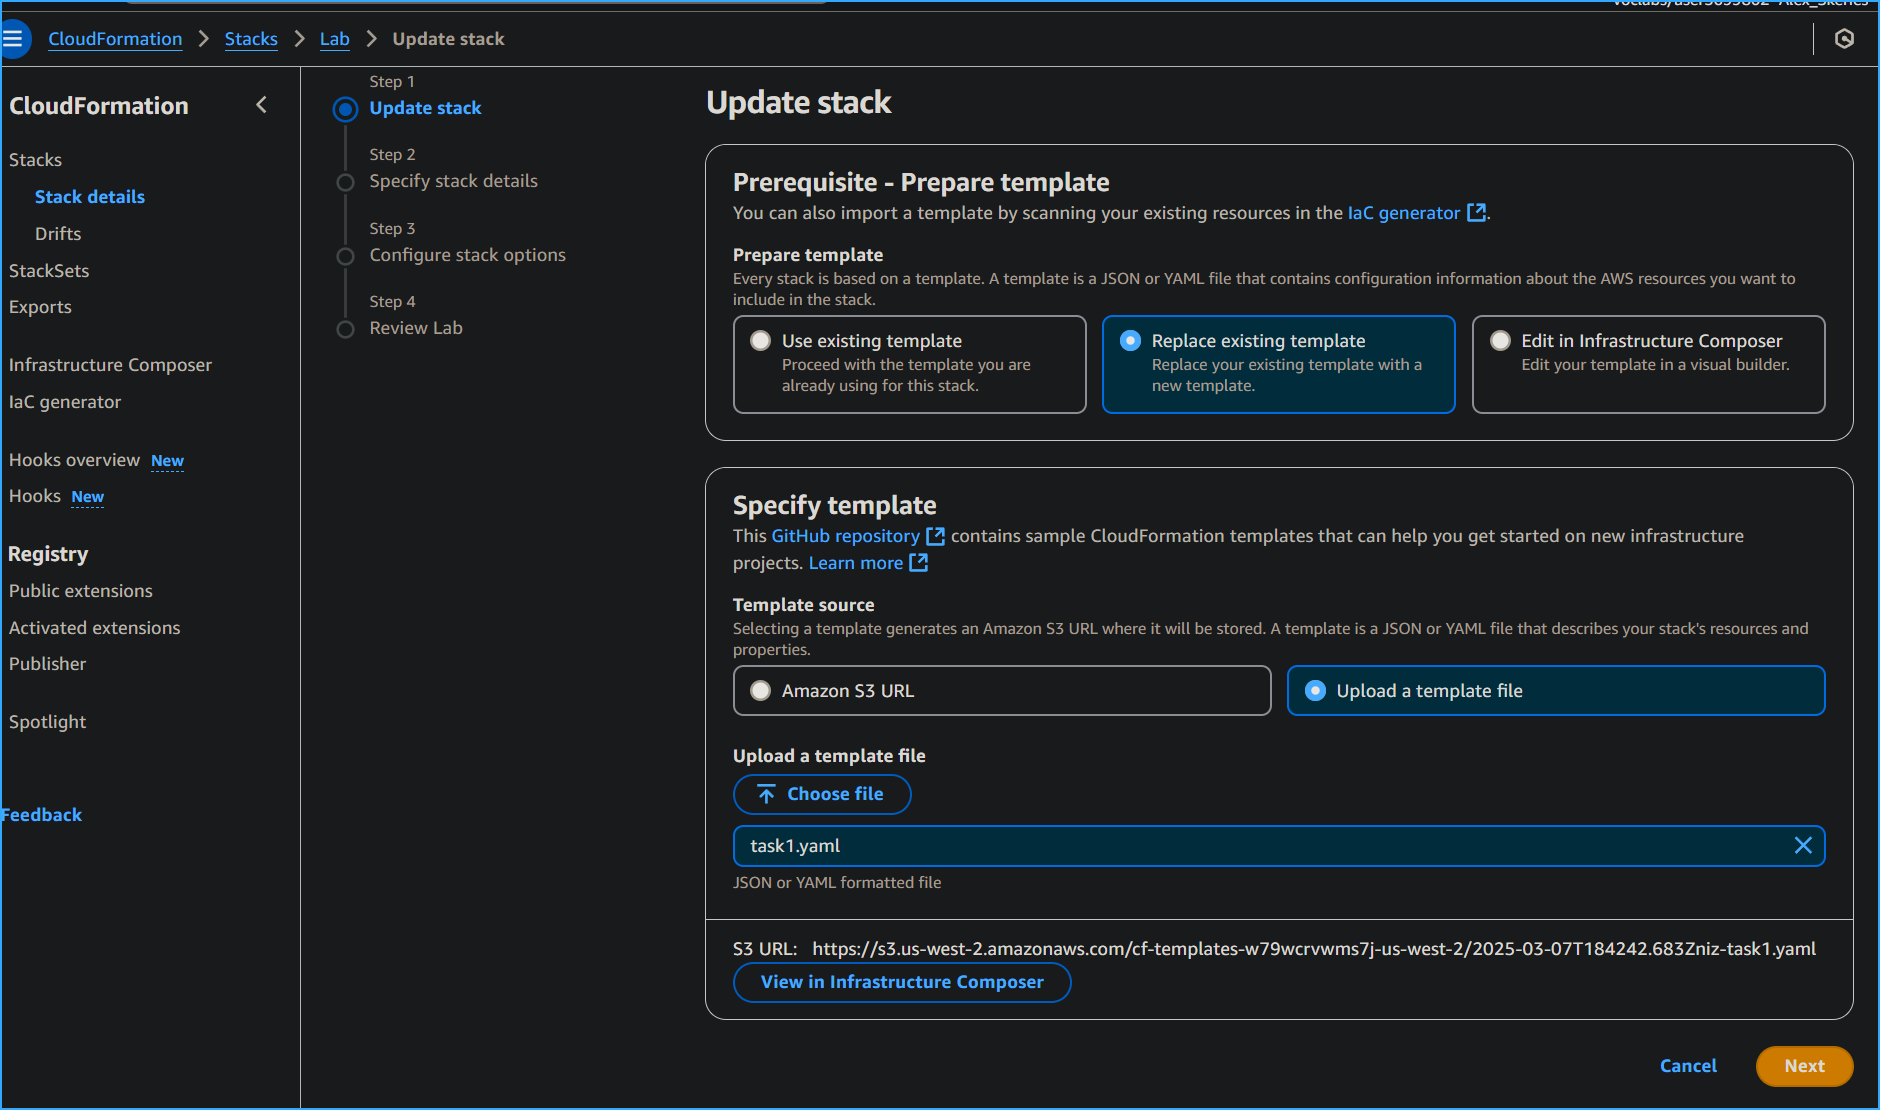Open the Feedback link
The width and height of the screenshot is (1880, 1110).
coord(41,814)
